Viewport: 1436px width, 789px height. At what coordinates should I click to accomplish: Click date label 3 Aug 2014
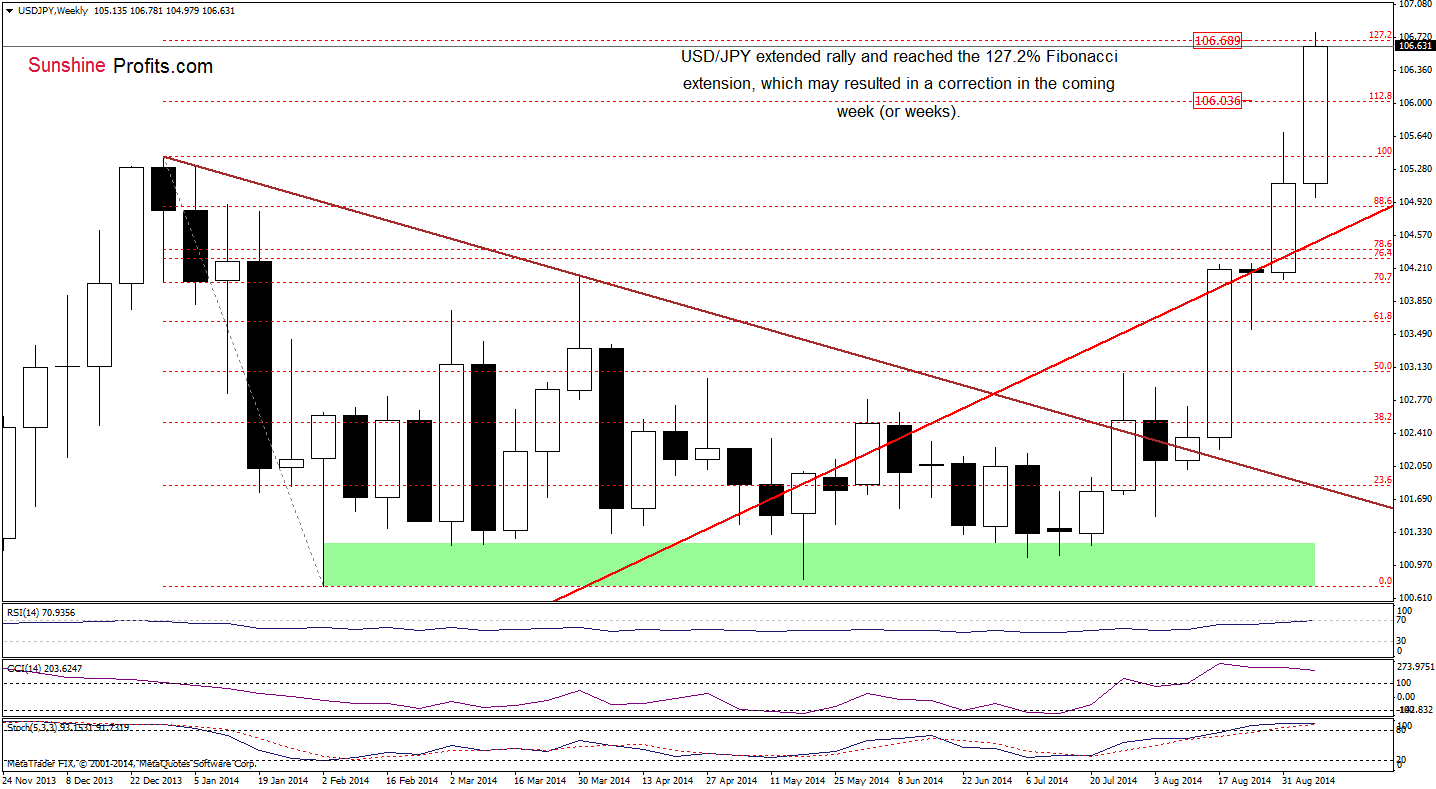(1180, 780)
